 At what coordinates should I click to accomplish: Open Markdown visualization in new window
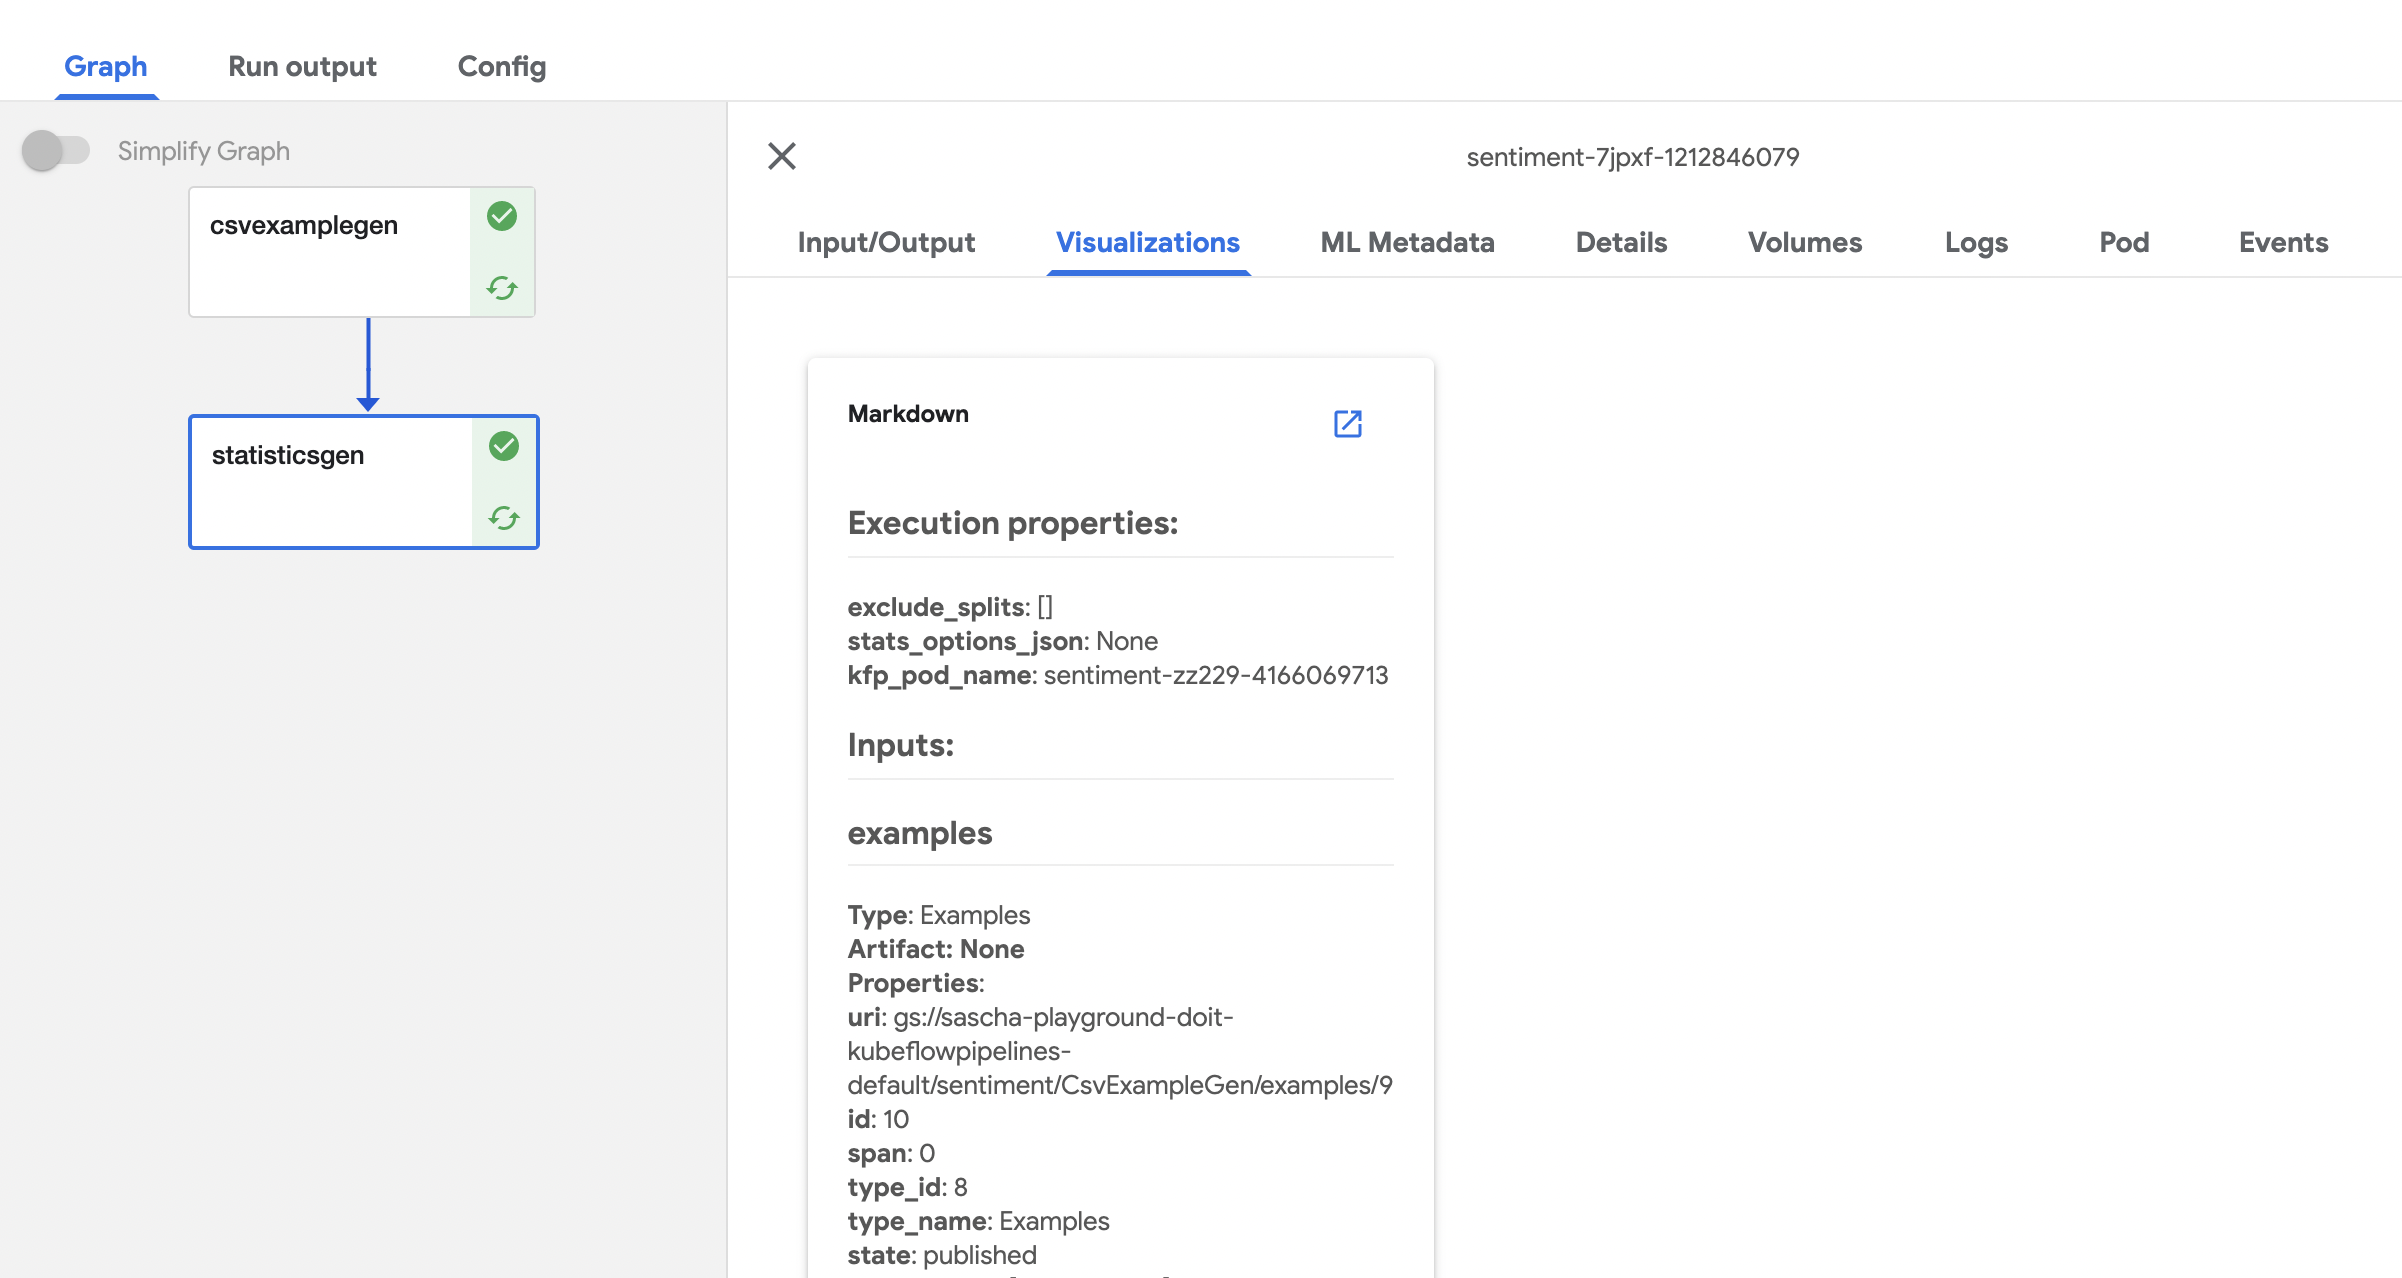[1348, 424]
